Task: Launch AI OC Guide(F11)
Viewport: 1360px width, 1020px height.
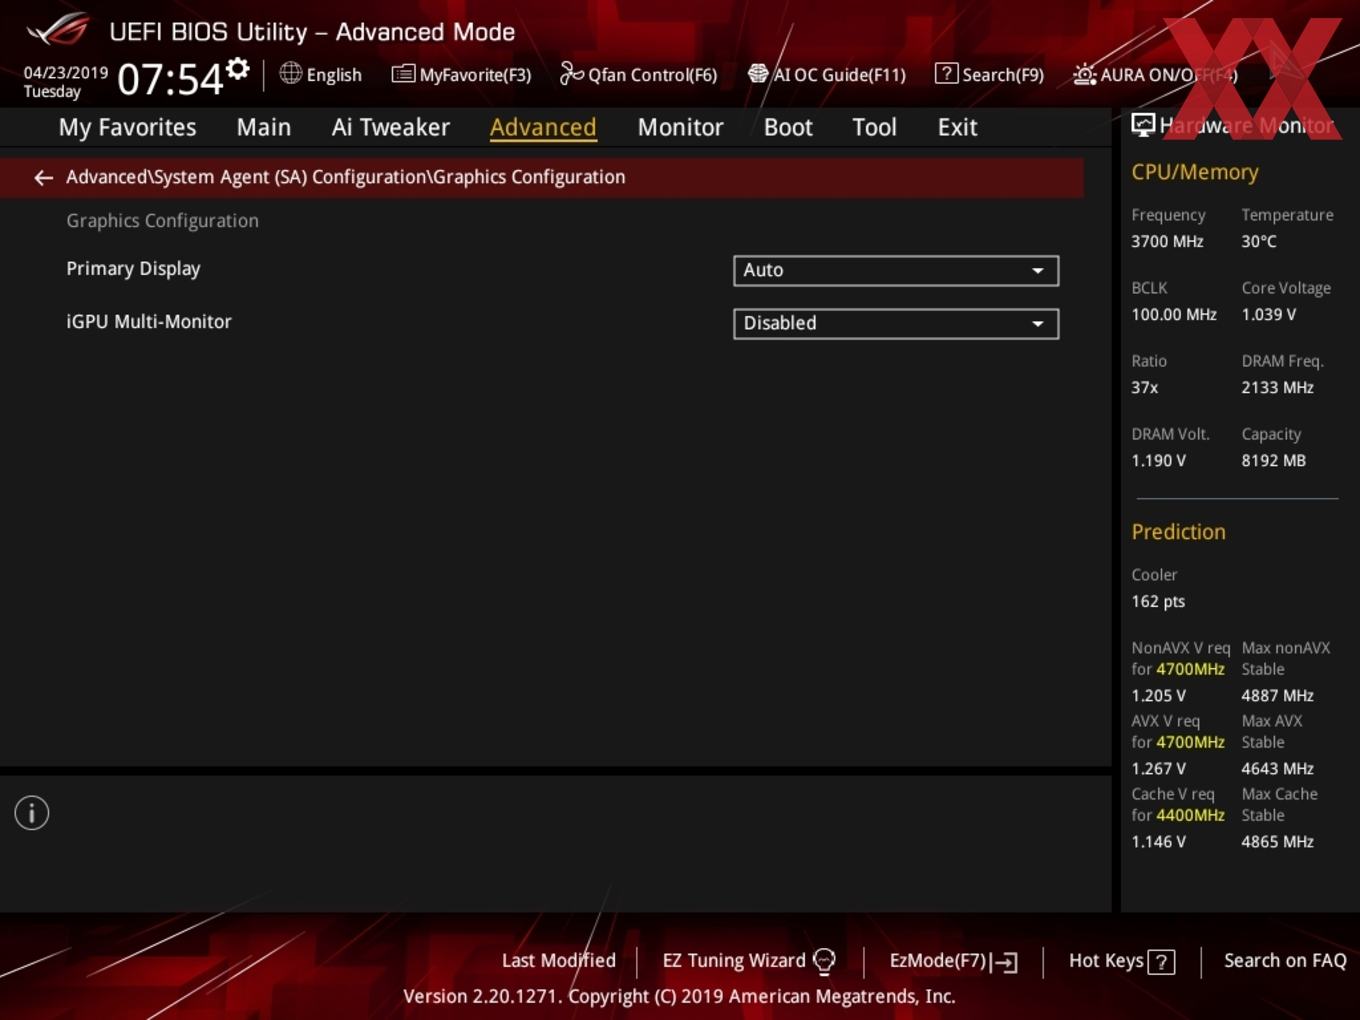Action: (827, 74)
